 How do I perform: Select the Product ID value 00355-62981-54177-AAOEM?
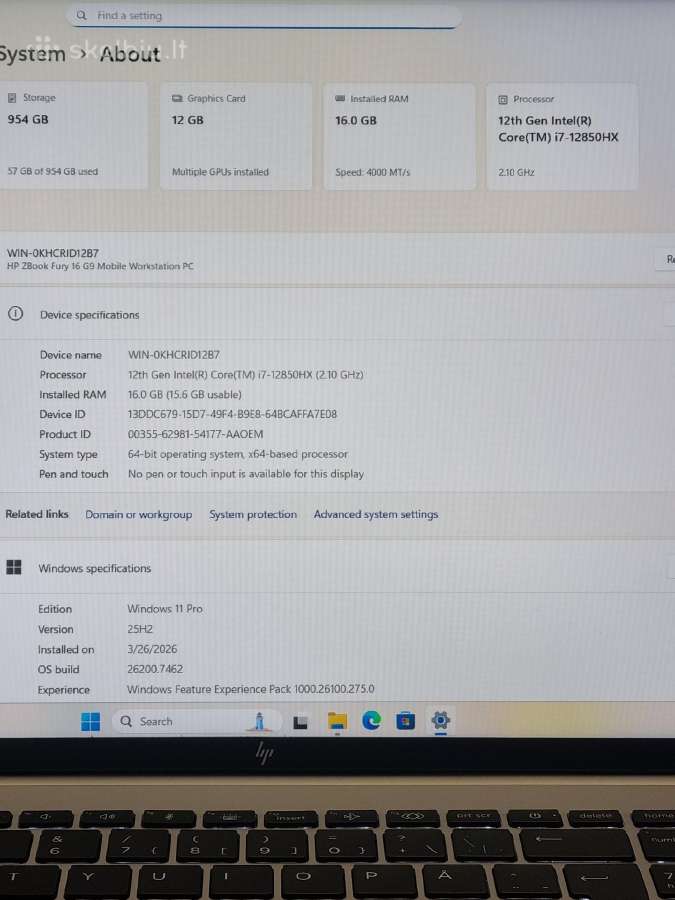(196, 434)
